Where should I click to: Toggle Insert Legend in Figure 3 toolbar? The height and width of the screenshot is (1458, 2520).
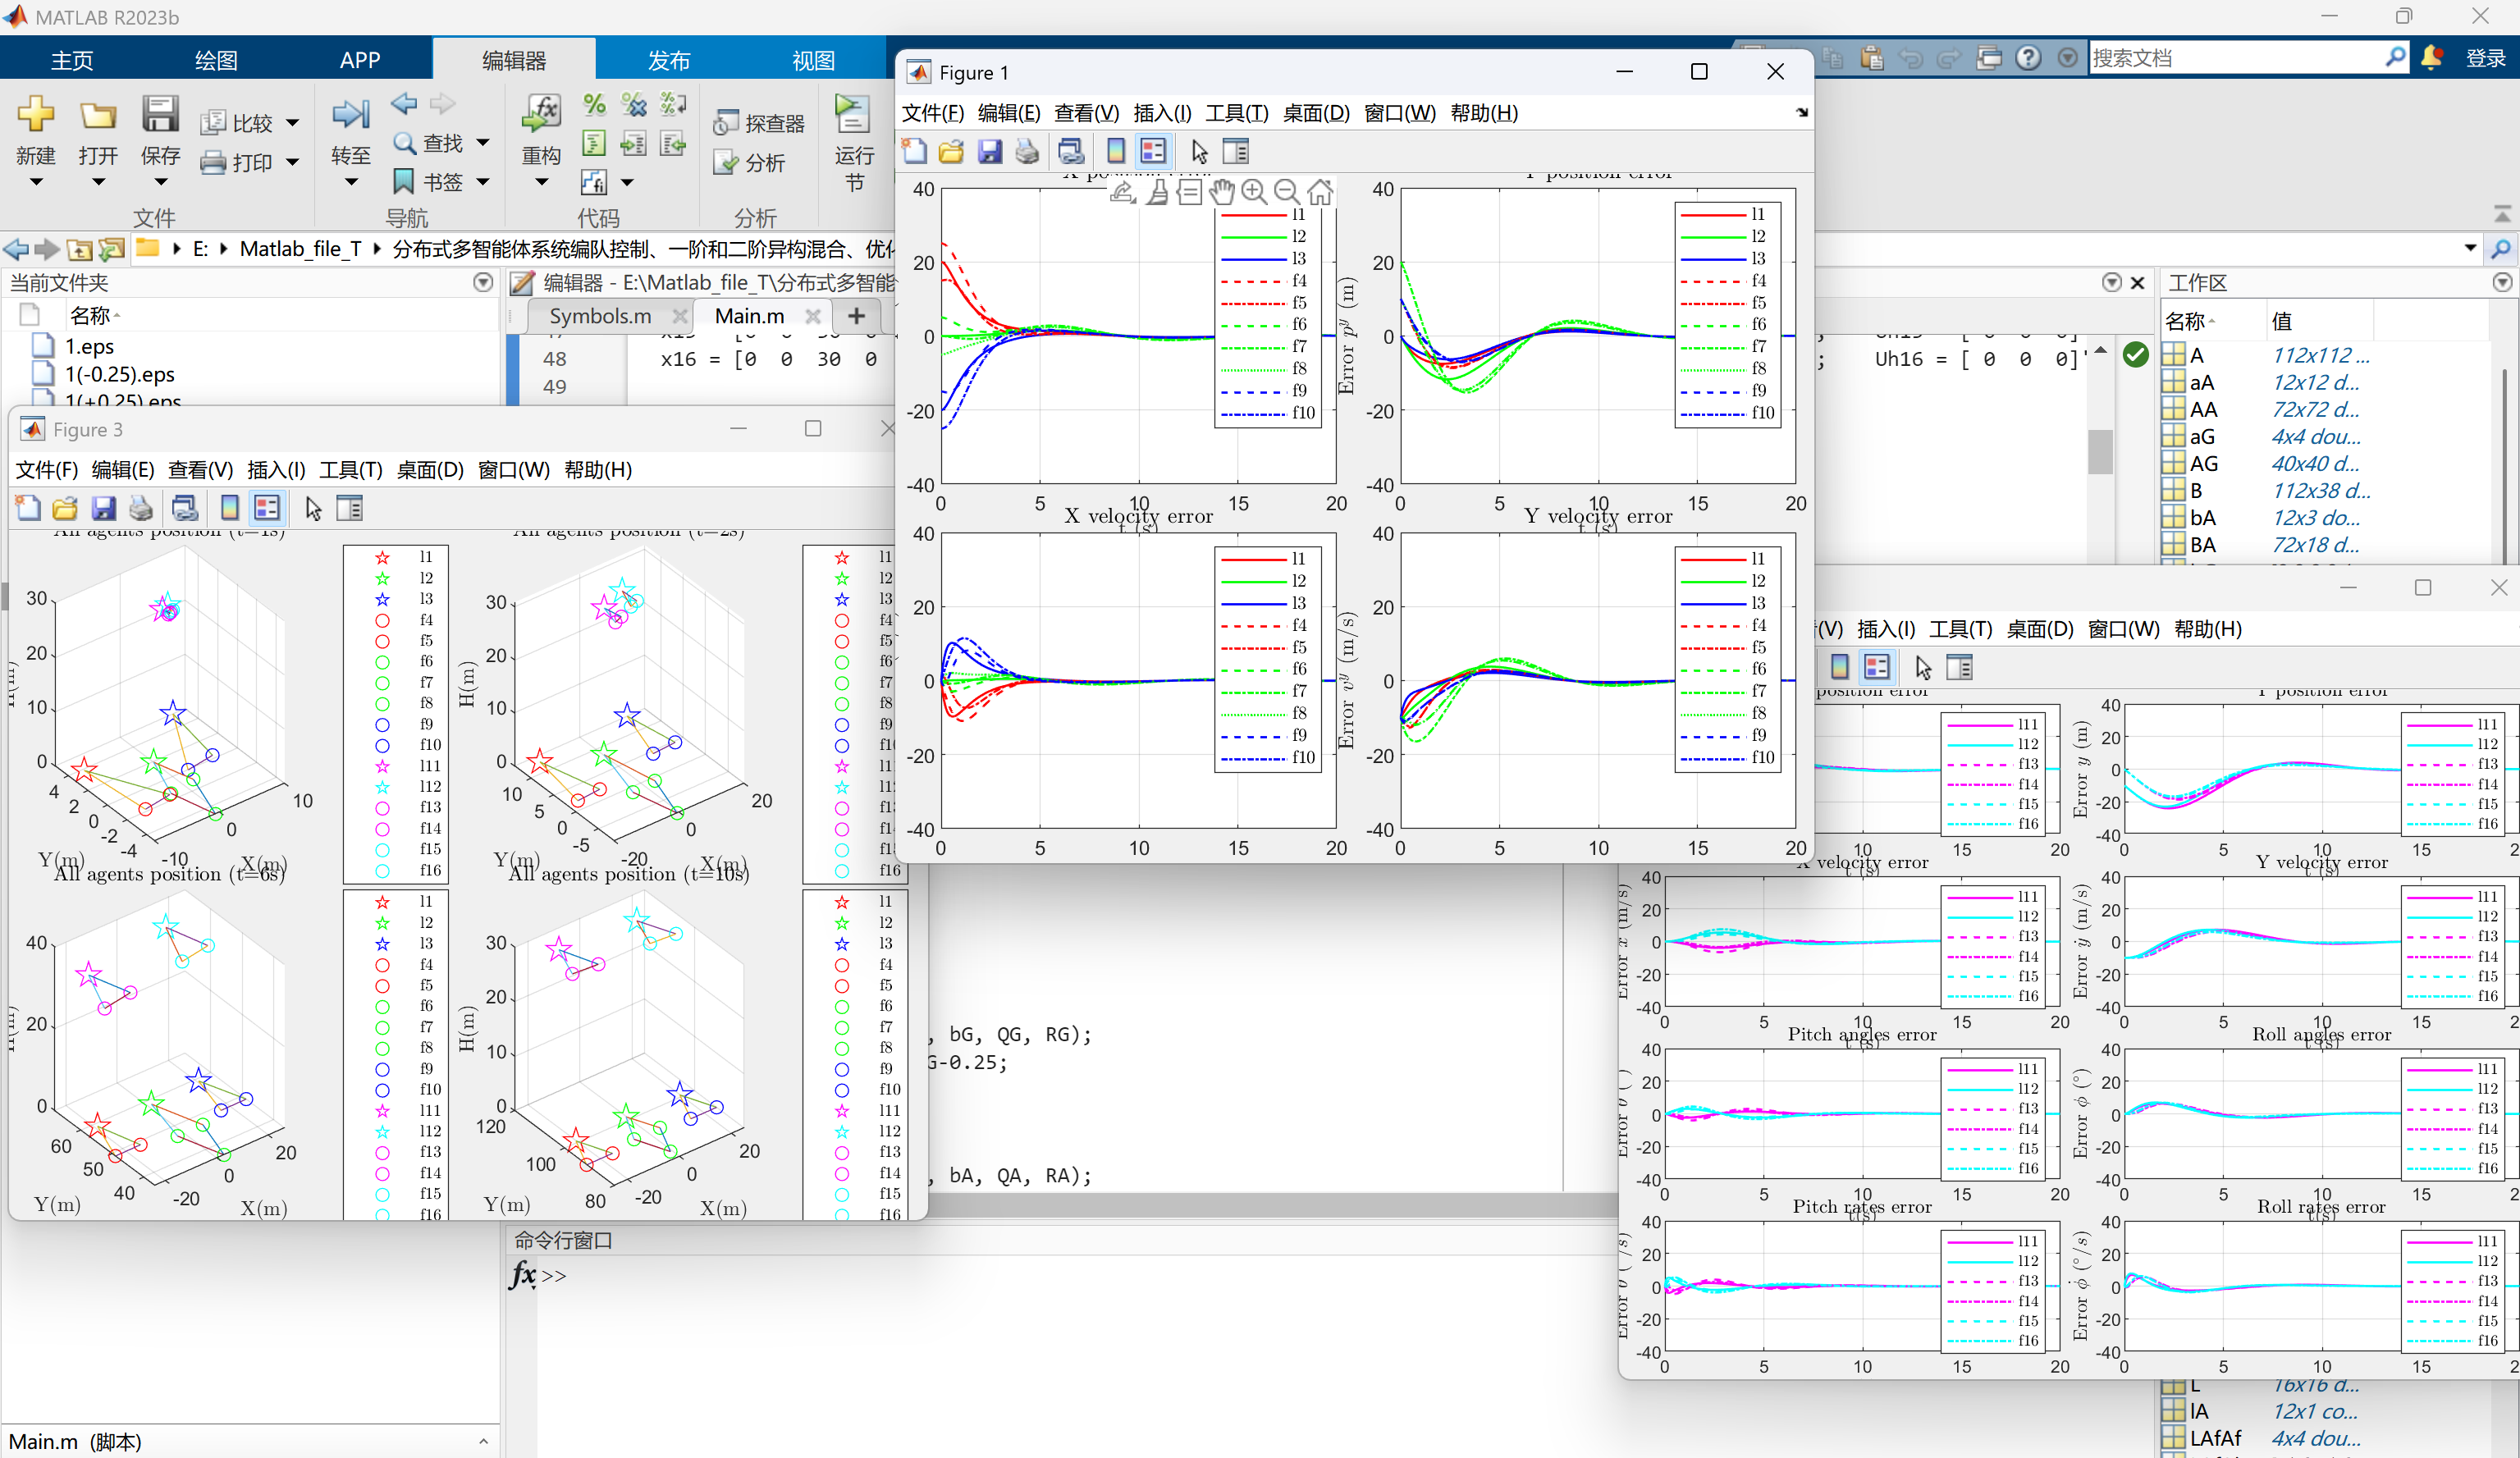click(x=267, y=509)
